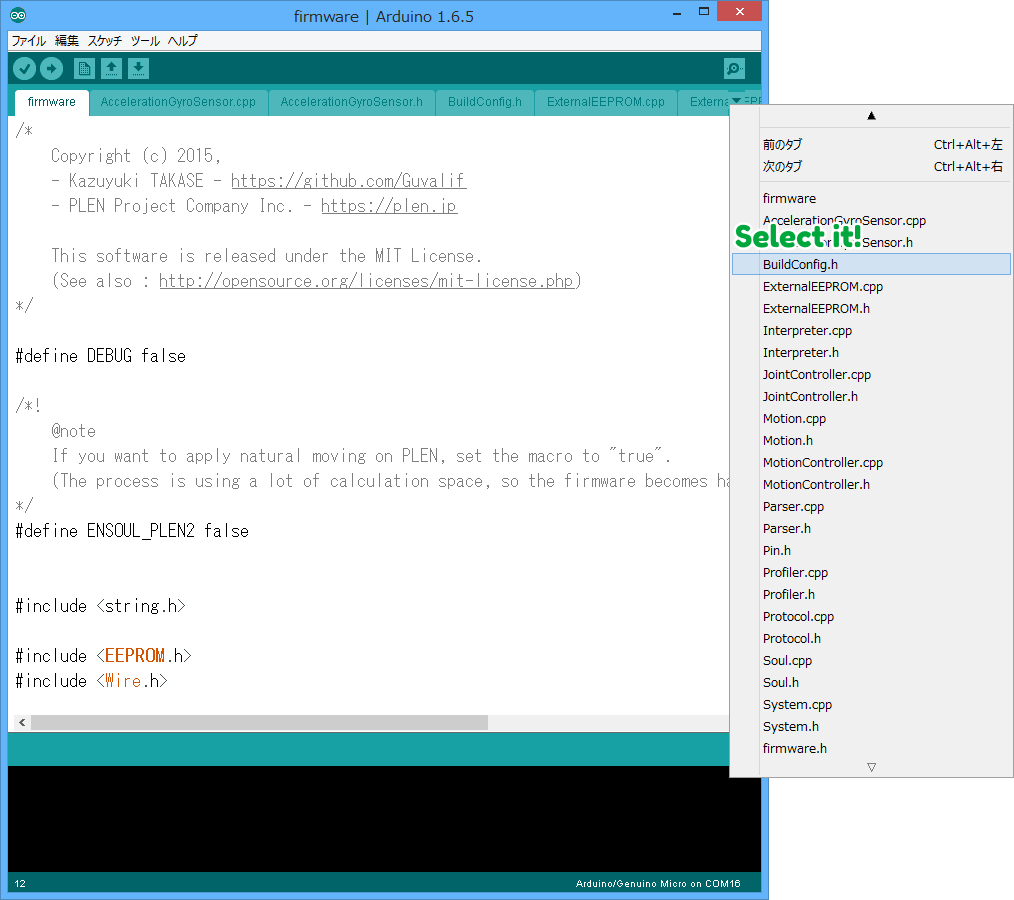1014x900 pixels.
Task: Select System.cpp in the list
Action: 871,704
